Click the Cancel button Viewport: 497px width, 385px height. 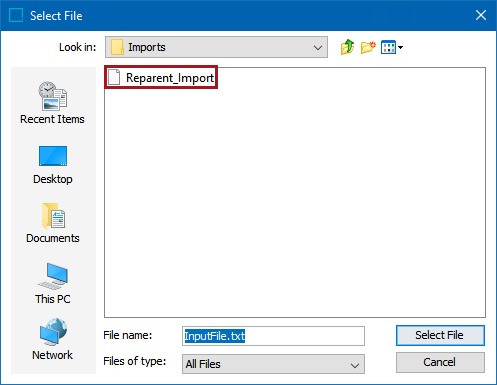pyautogui.click(x=440, y=362)
